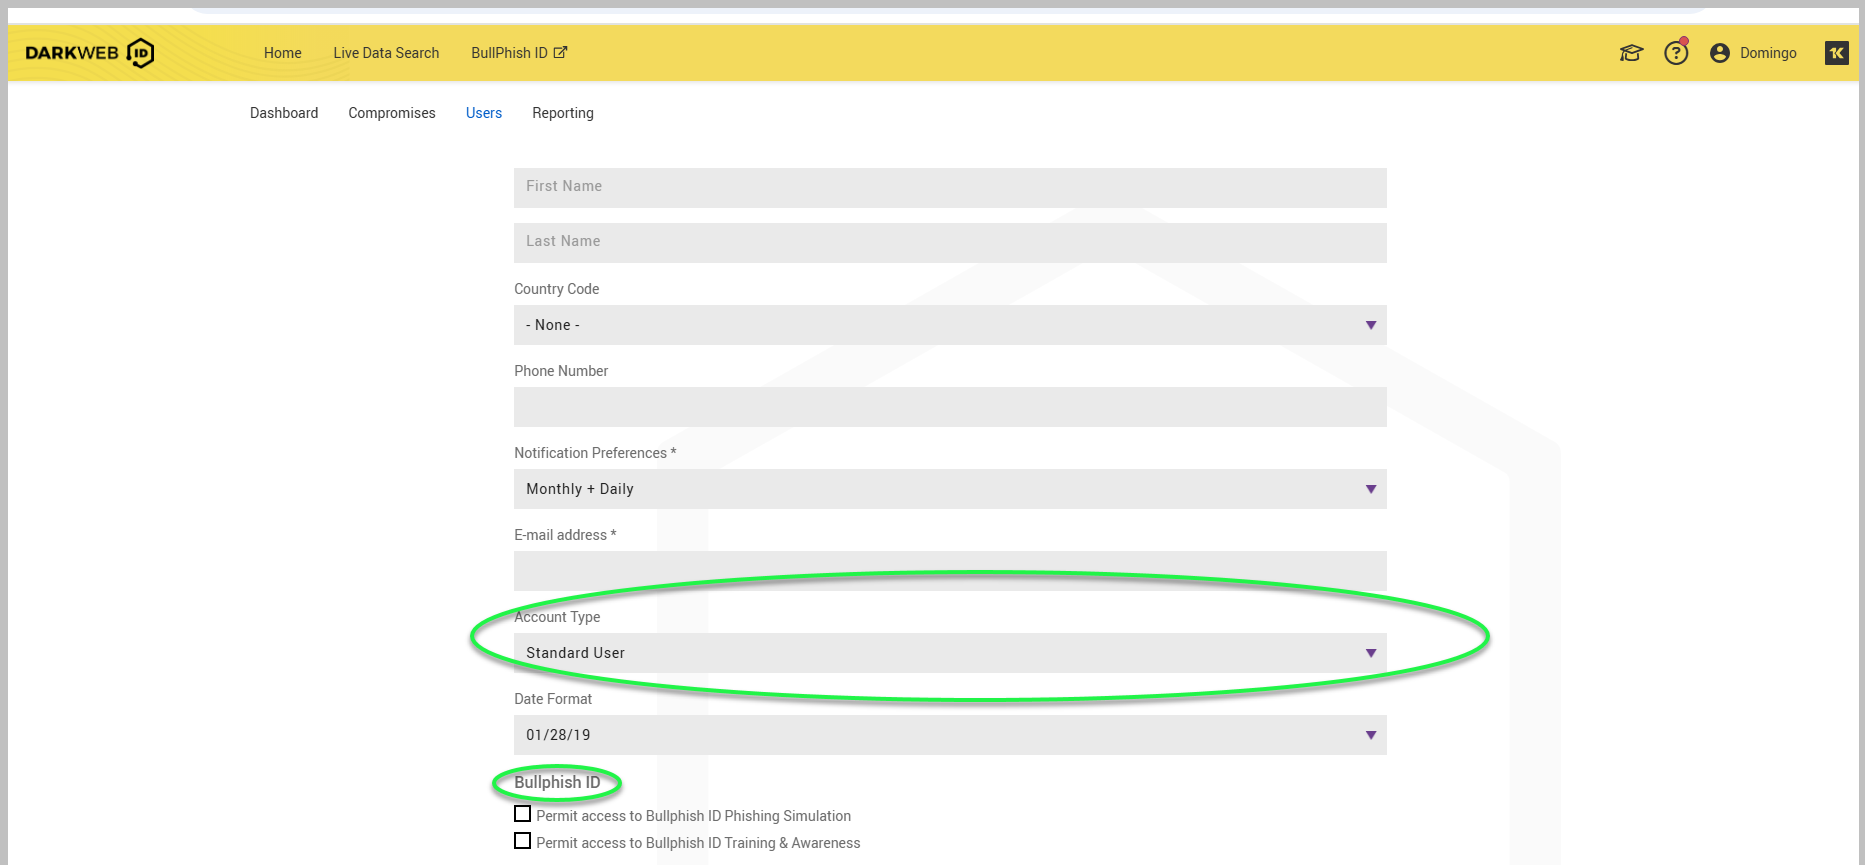Screen dimensions: 1865x865
Task: Go to Home in top navigation
Action: pyautogui.click(x=283, y=53)
